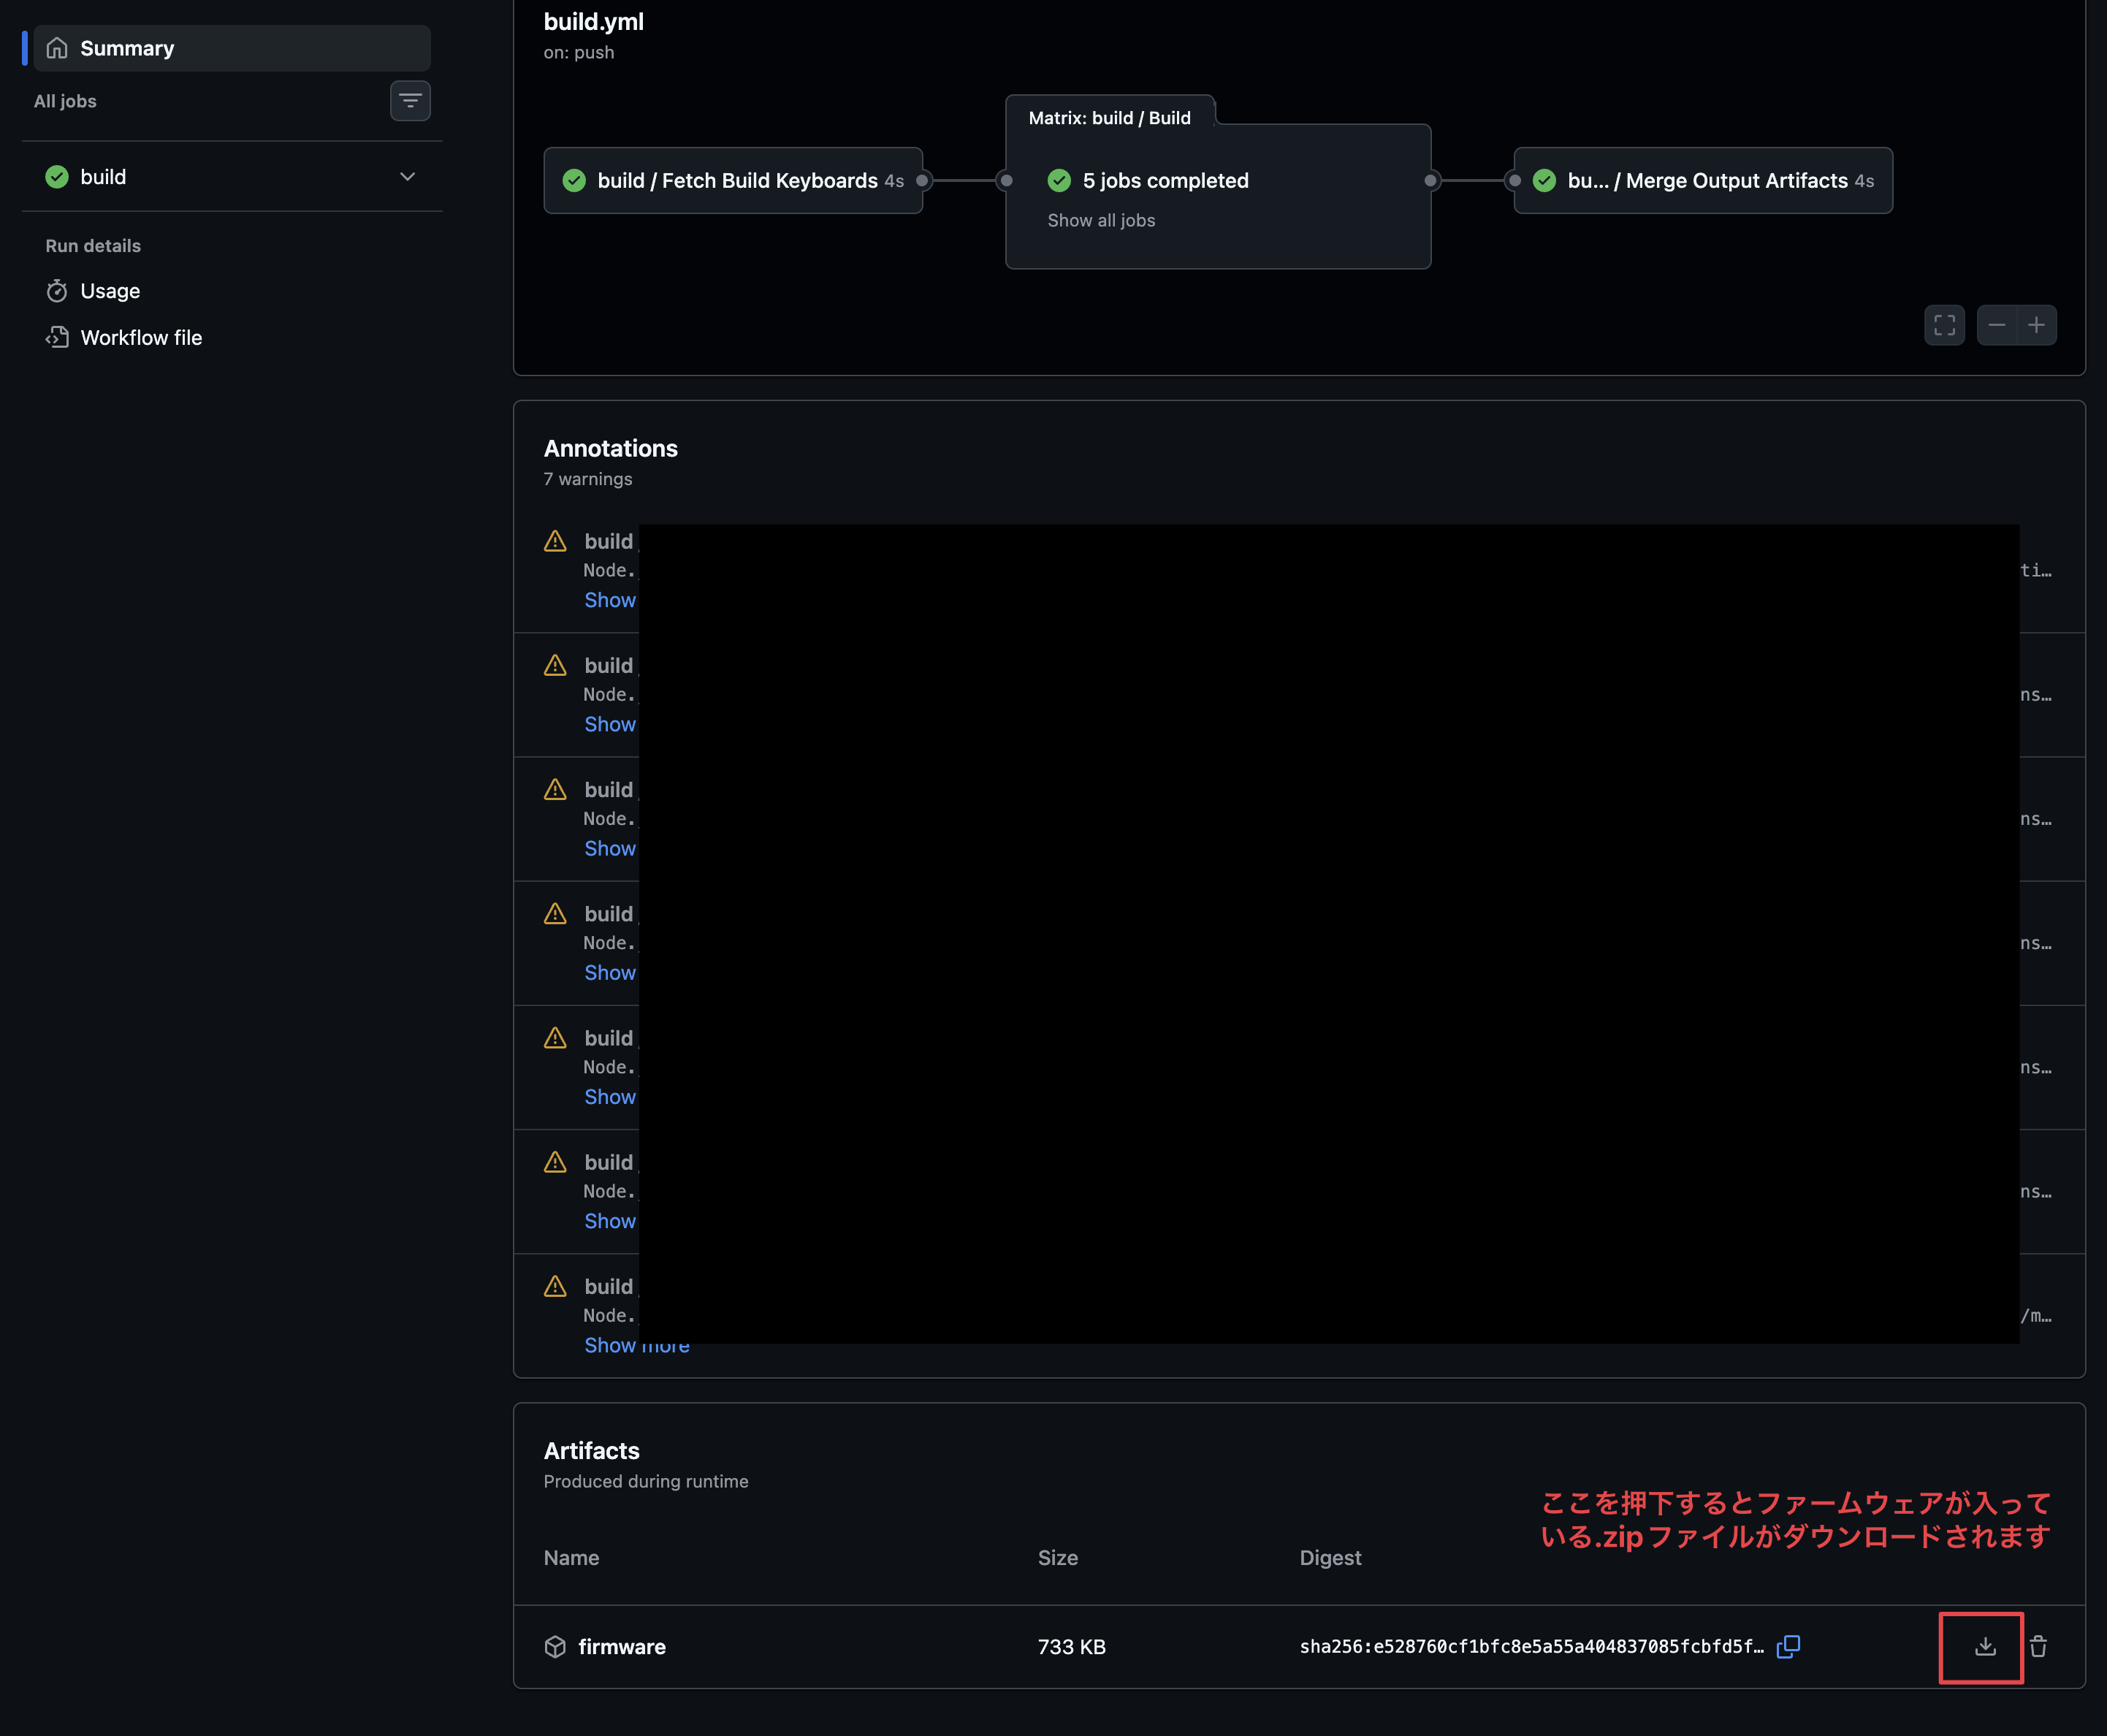Click the green check beside 5 jobs completed
Screen dimensions: 2107x1736
click(1059, 181)
